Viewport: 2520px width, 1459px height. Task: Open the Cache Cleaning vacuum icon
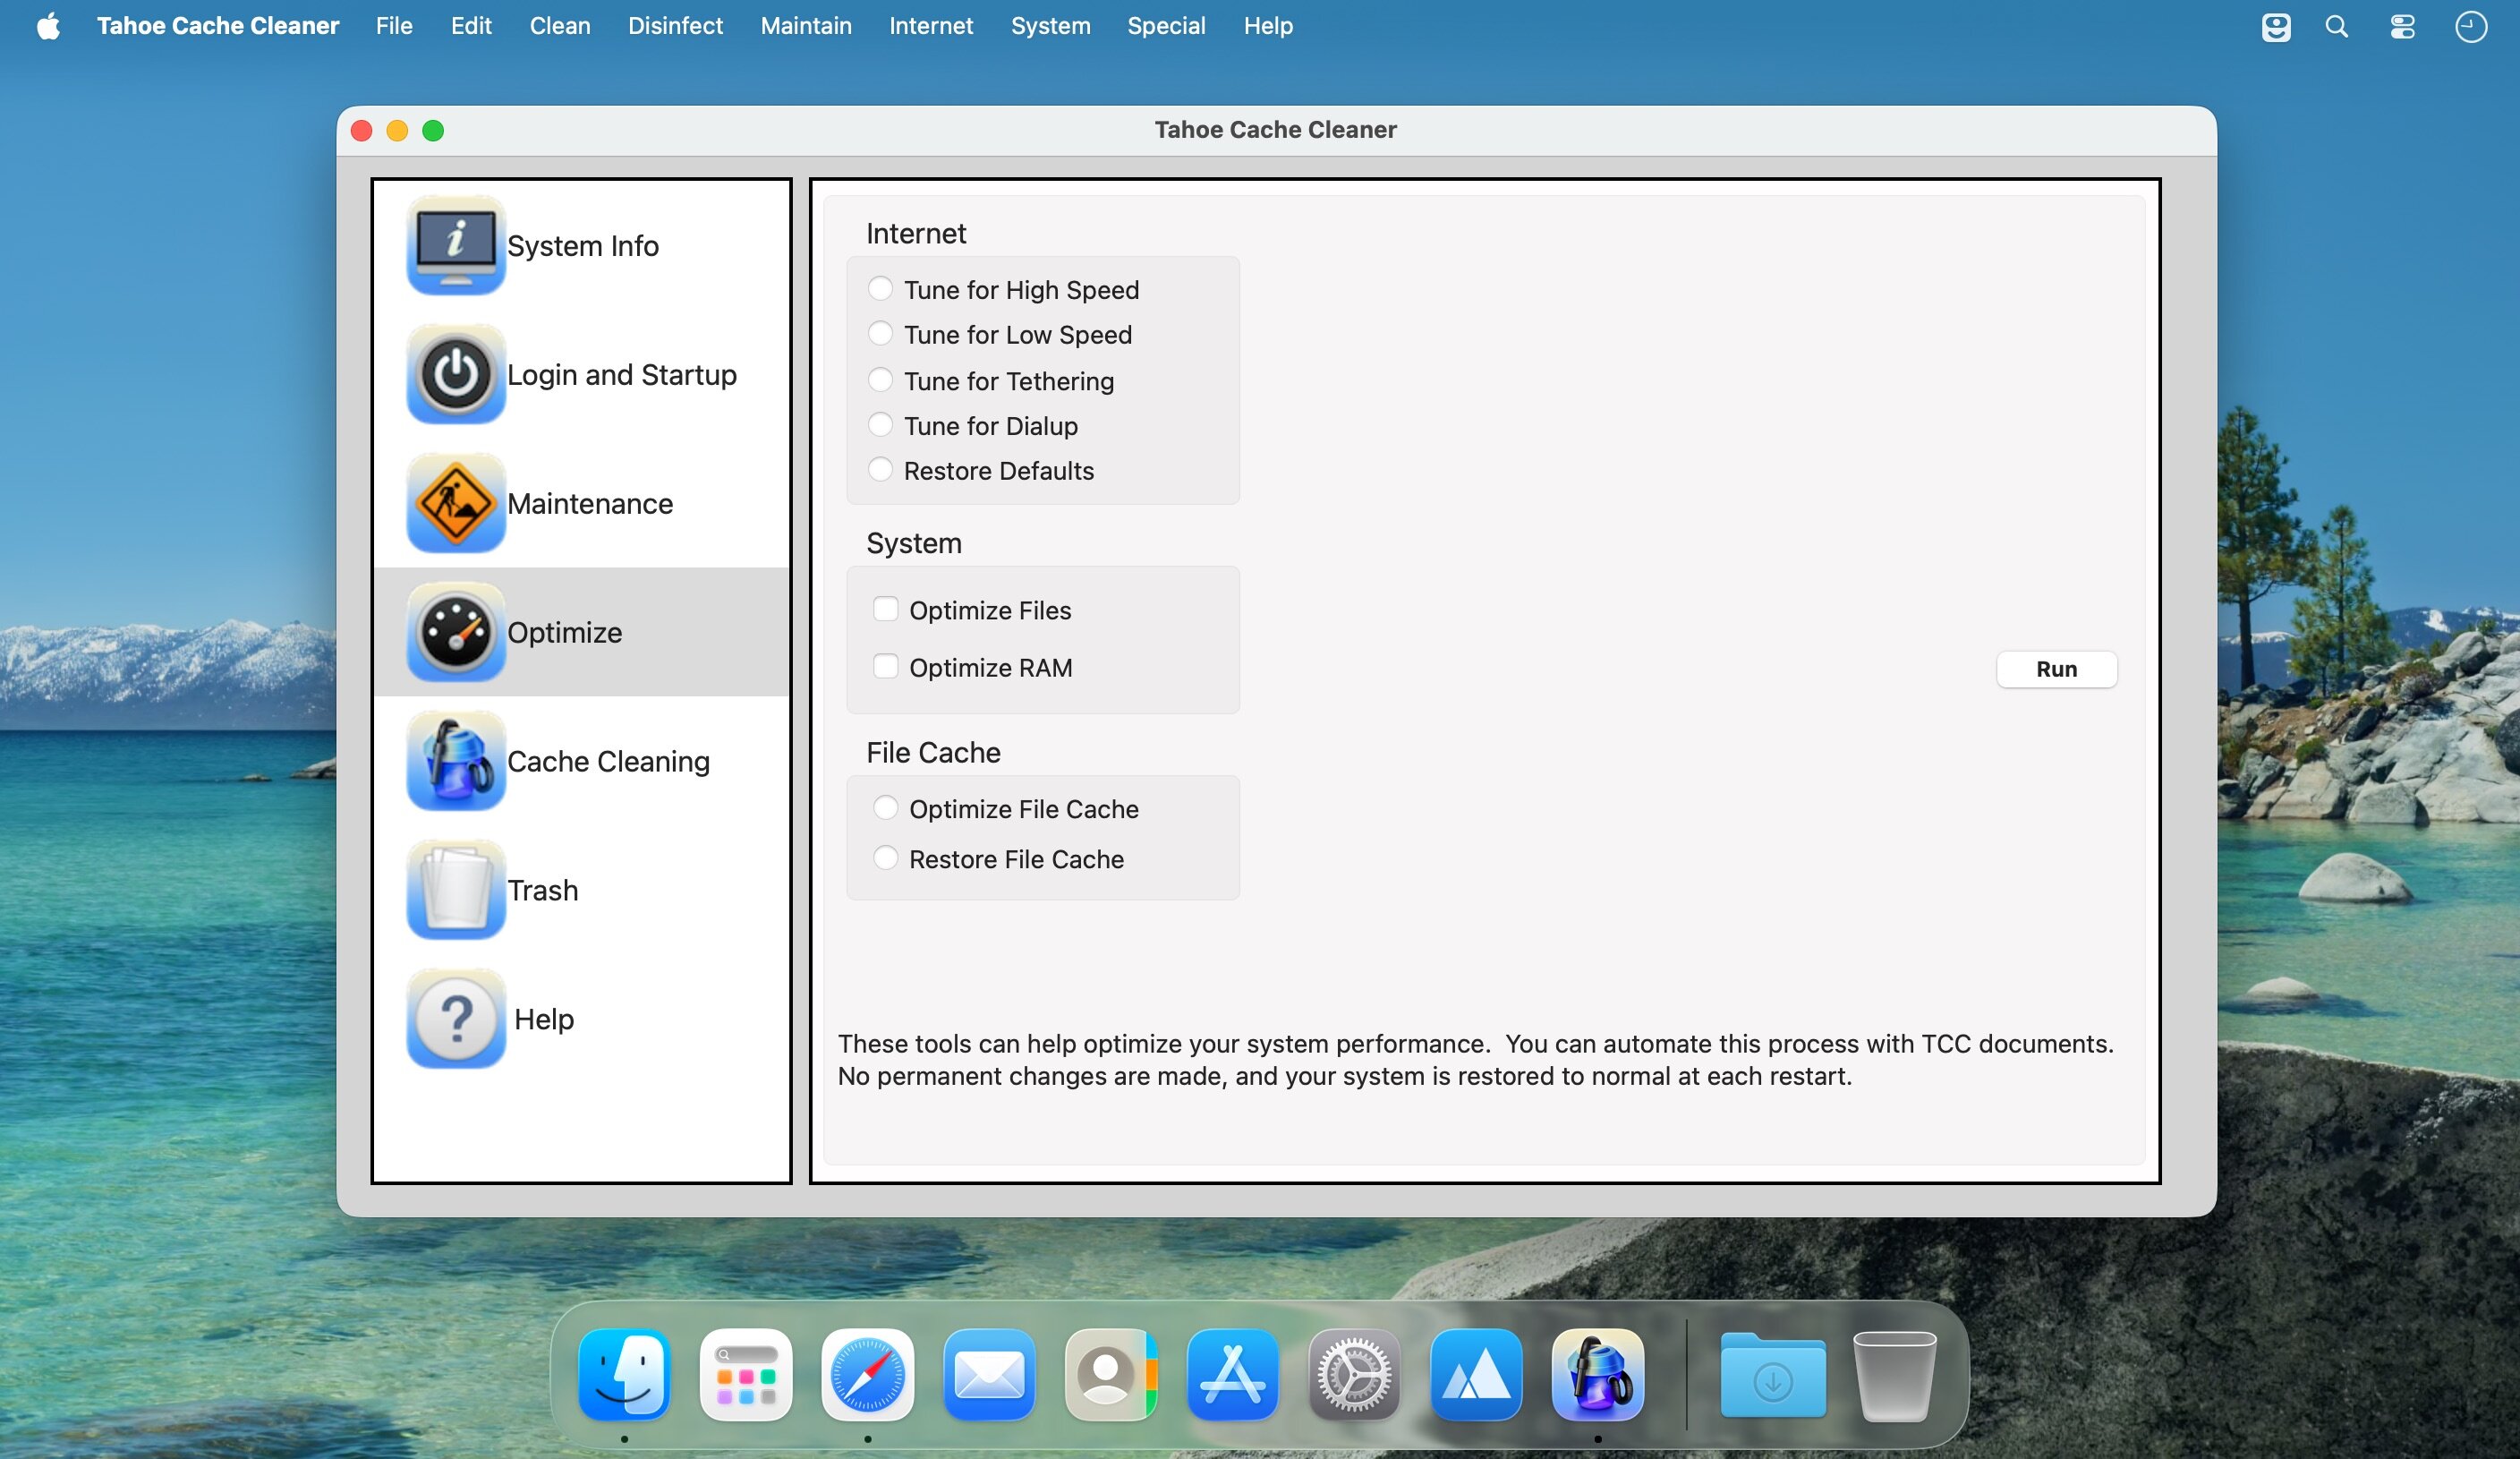(456, 761)
